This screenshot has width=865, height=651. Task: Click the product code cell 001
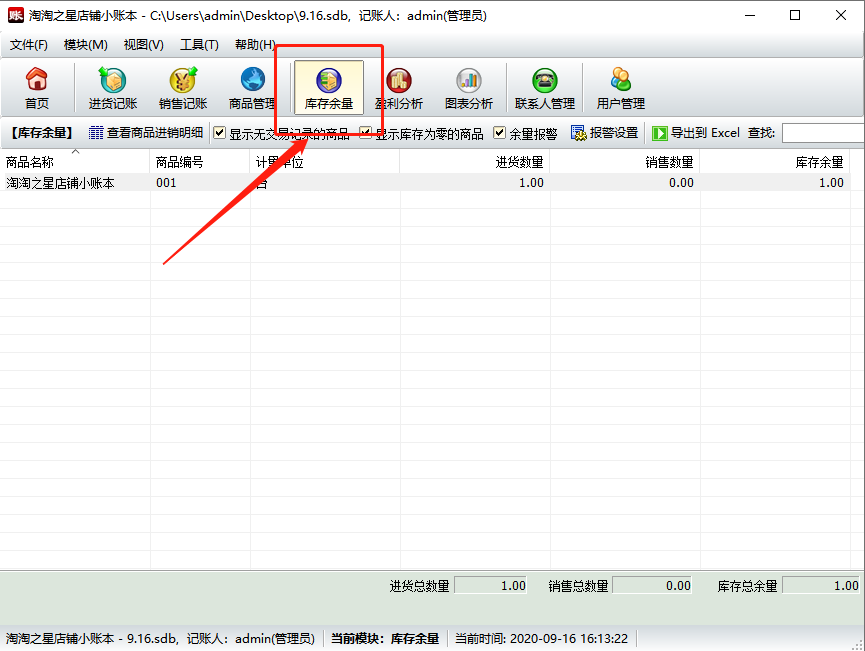tap(166, 183)
